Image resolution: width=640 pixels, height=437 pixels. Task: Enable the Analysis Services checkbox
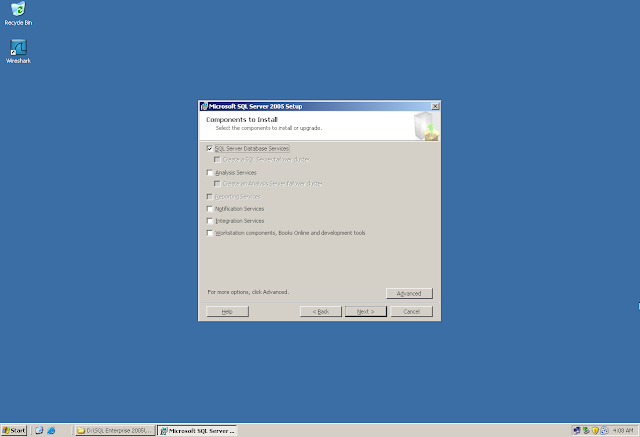pos(210,173)
